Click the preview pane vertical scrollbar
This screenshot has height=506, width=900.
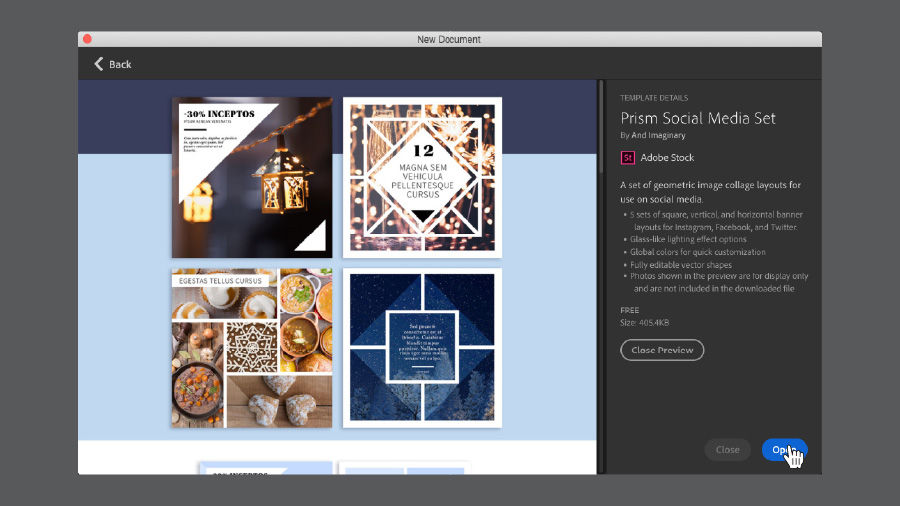[x=601, y=126]
